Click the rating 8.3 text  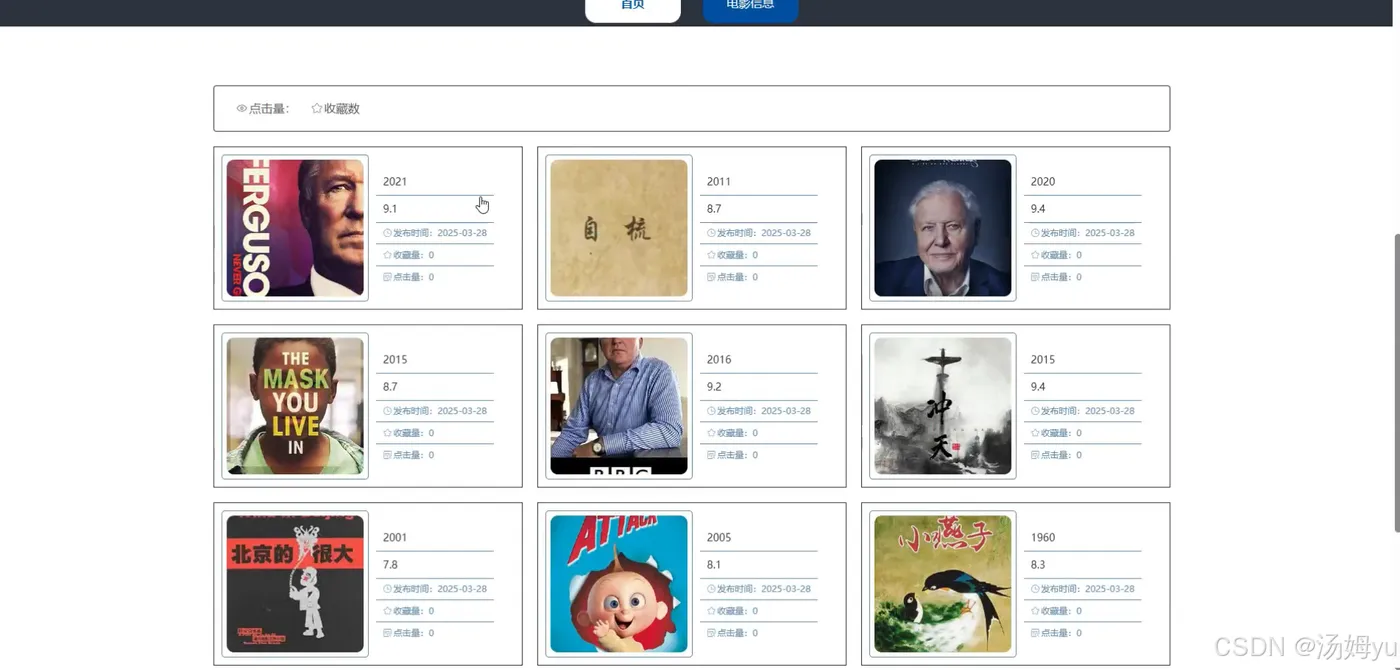point(1038,565)
